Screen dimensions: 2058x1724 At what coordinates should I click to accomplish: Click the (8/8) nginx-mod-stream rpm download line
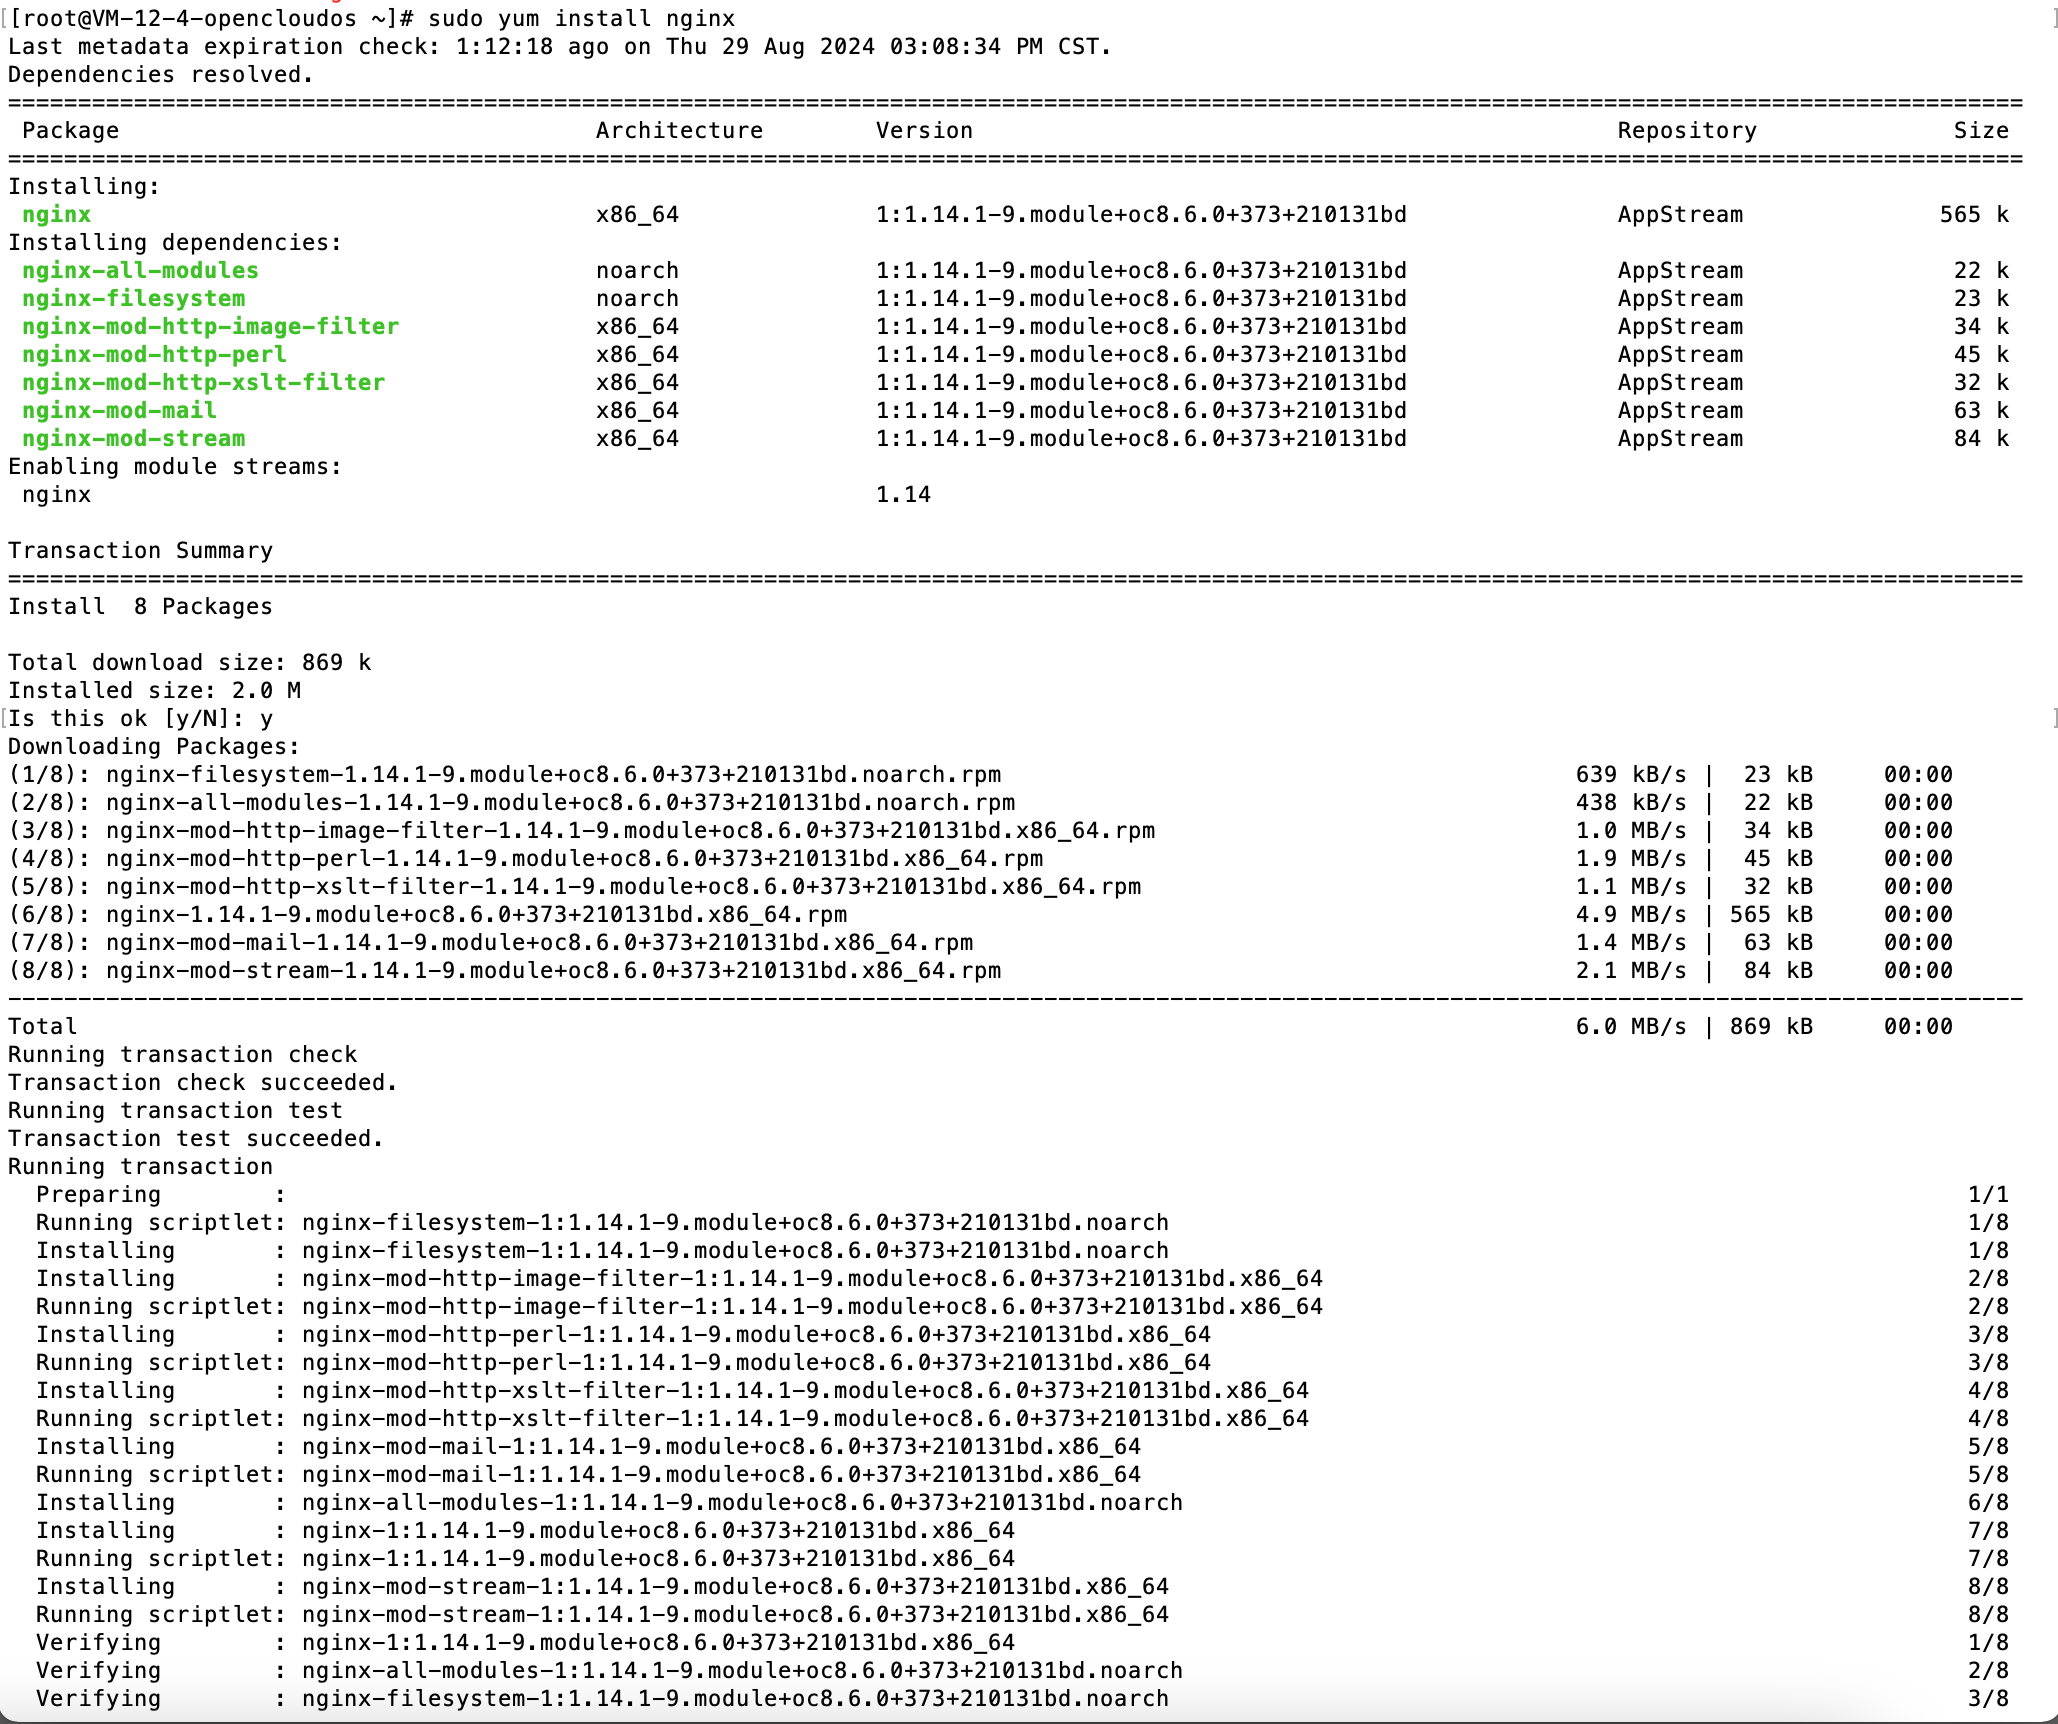click(x=980, y=971)
